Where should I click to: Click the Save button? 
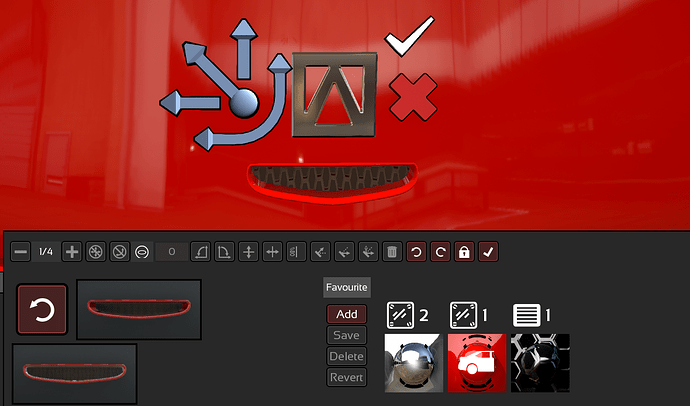point(347,335)
